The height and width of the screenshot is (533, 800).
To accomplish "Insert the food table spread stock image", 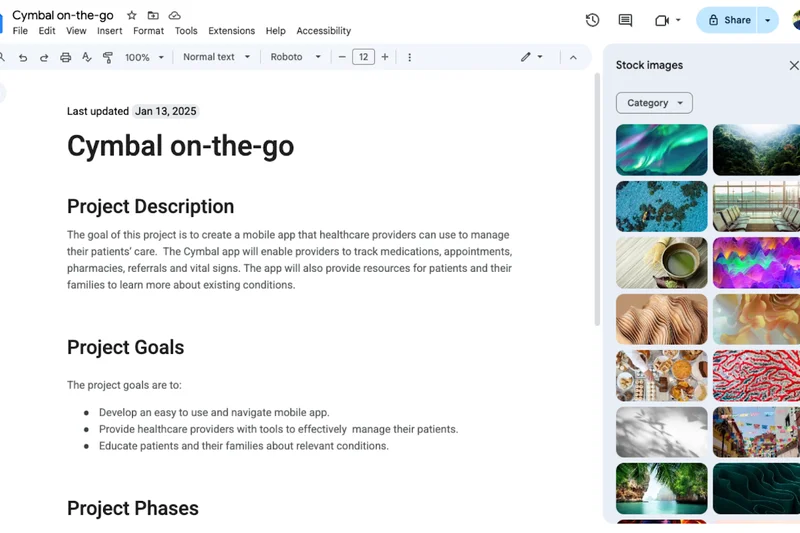I will pos(662,376).
